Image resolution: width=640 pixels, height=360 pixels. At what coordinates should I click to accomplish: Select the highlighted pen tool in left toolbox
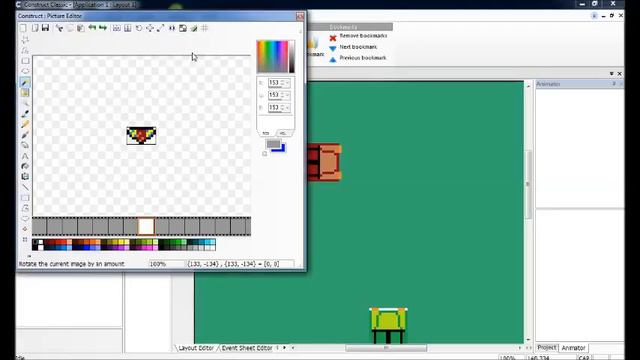(x=25, y=82)
